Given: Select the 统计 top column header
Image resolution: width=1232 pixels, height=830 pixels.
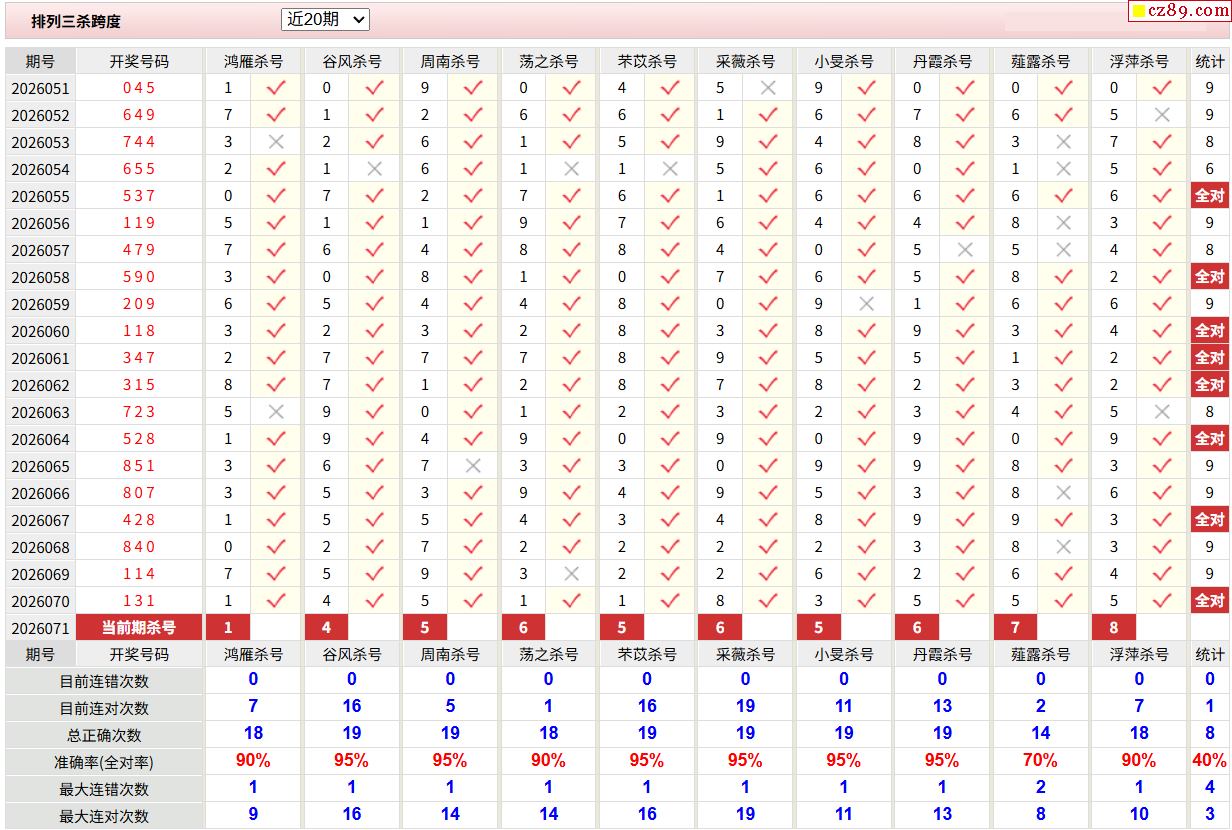Looking at the screenshot, I should pos(1210,61).
